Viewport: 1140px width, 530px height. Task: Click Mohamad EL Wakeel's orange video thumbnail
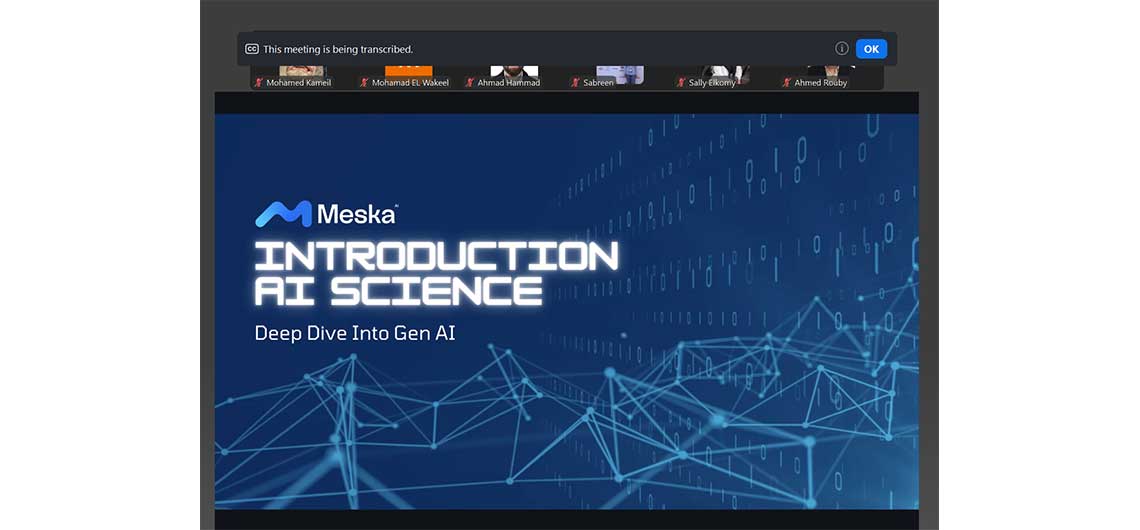click(x=409, y=71)
